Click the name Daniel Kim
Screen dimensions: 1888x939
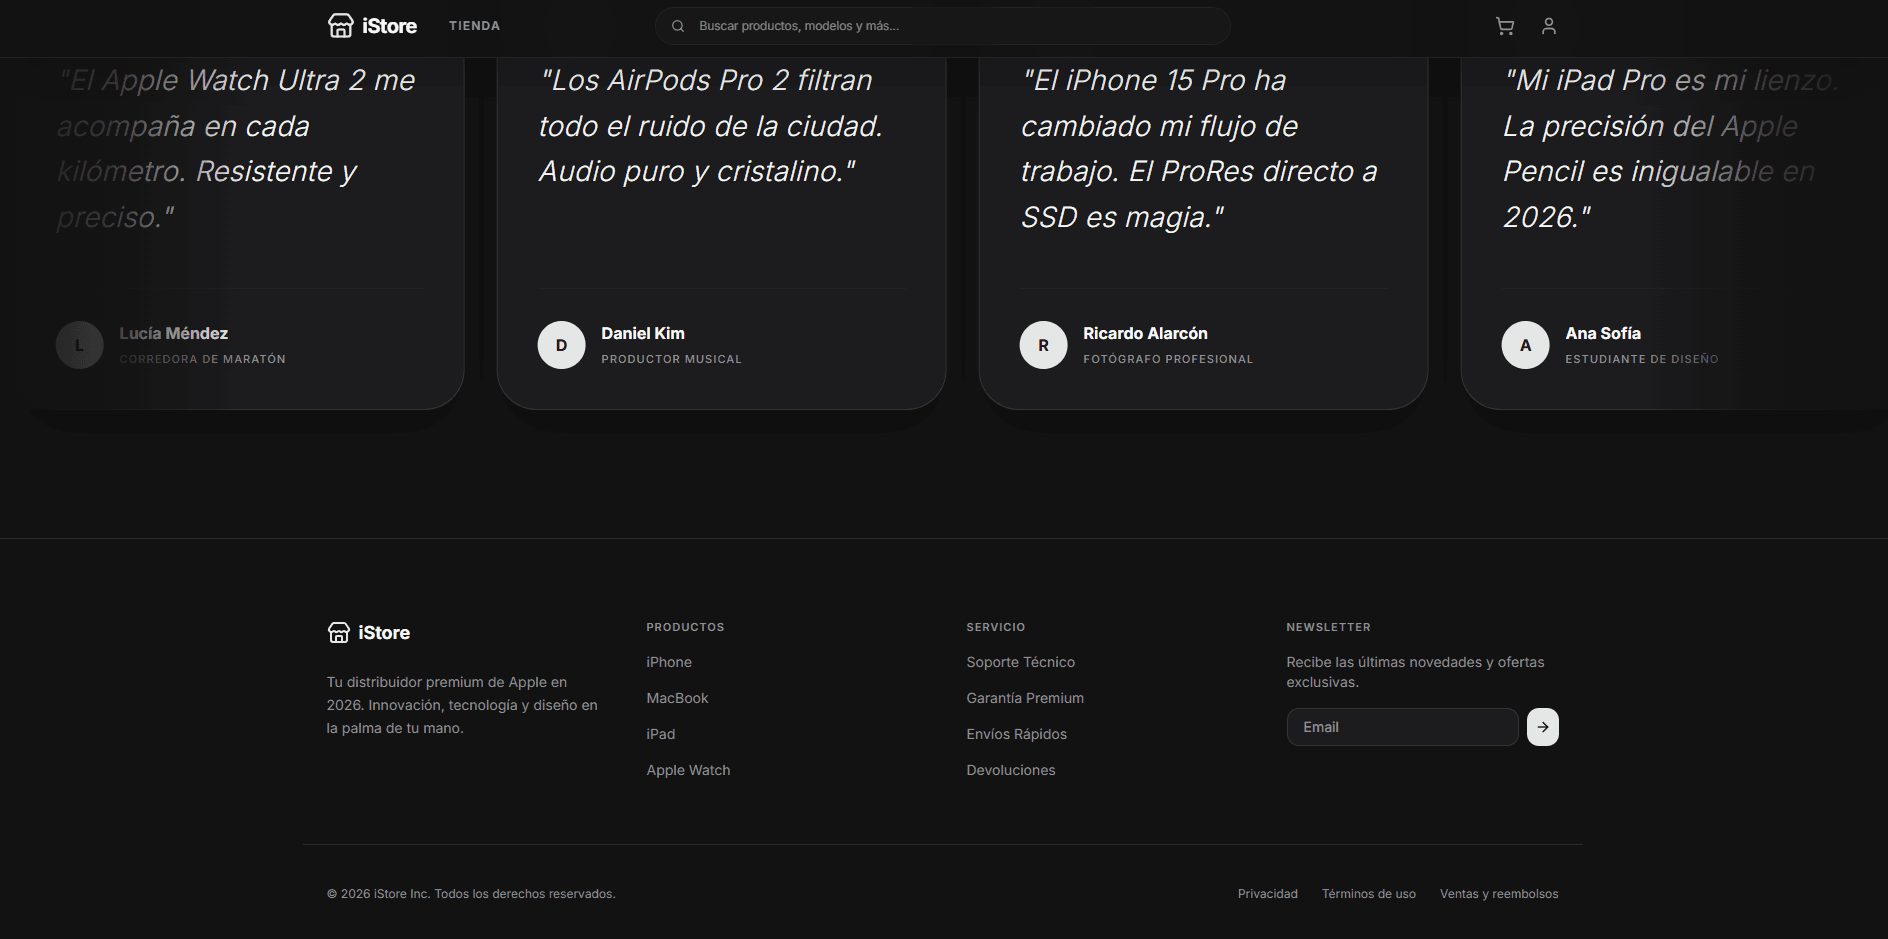(643, 333)
